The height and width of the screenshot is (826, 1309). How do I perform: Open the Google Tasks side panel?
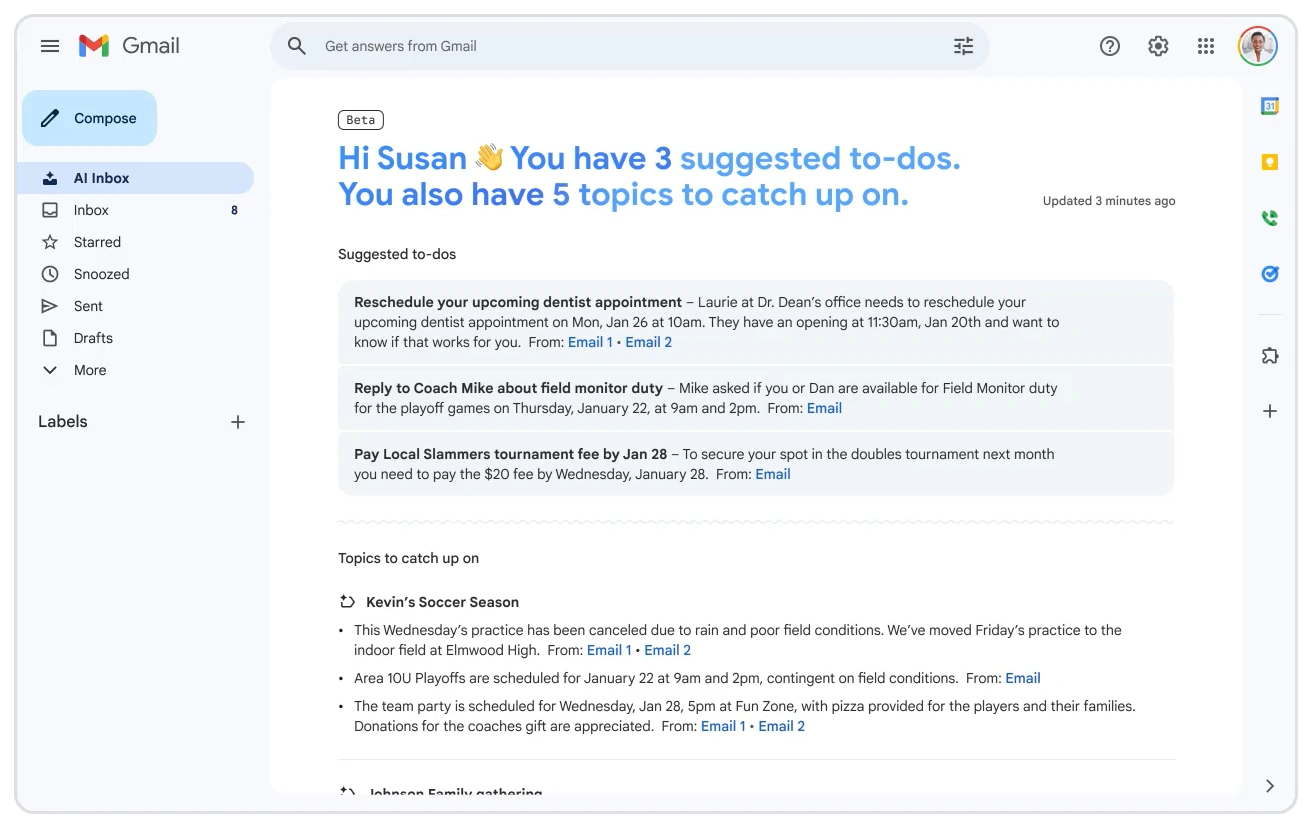click(x=1269, y=273)
